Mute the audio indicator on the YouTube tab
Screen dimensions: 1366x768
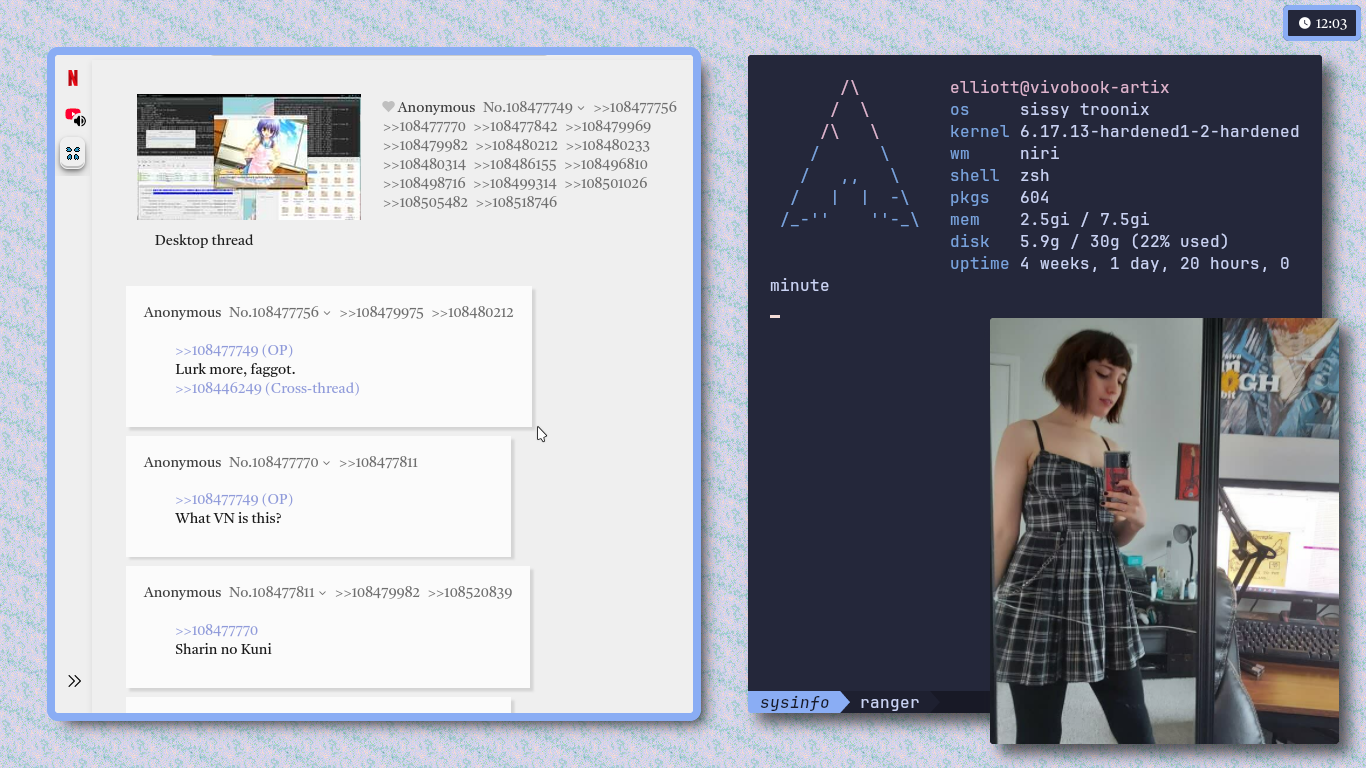[80, 121]
